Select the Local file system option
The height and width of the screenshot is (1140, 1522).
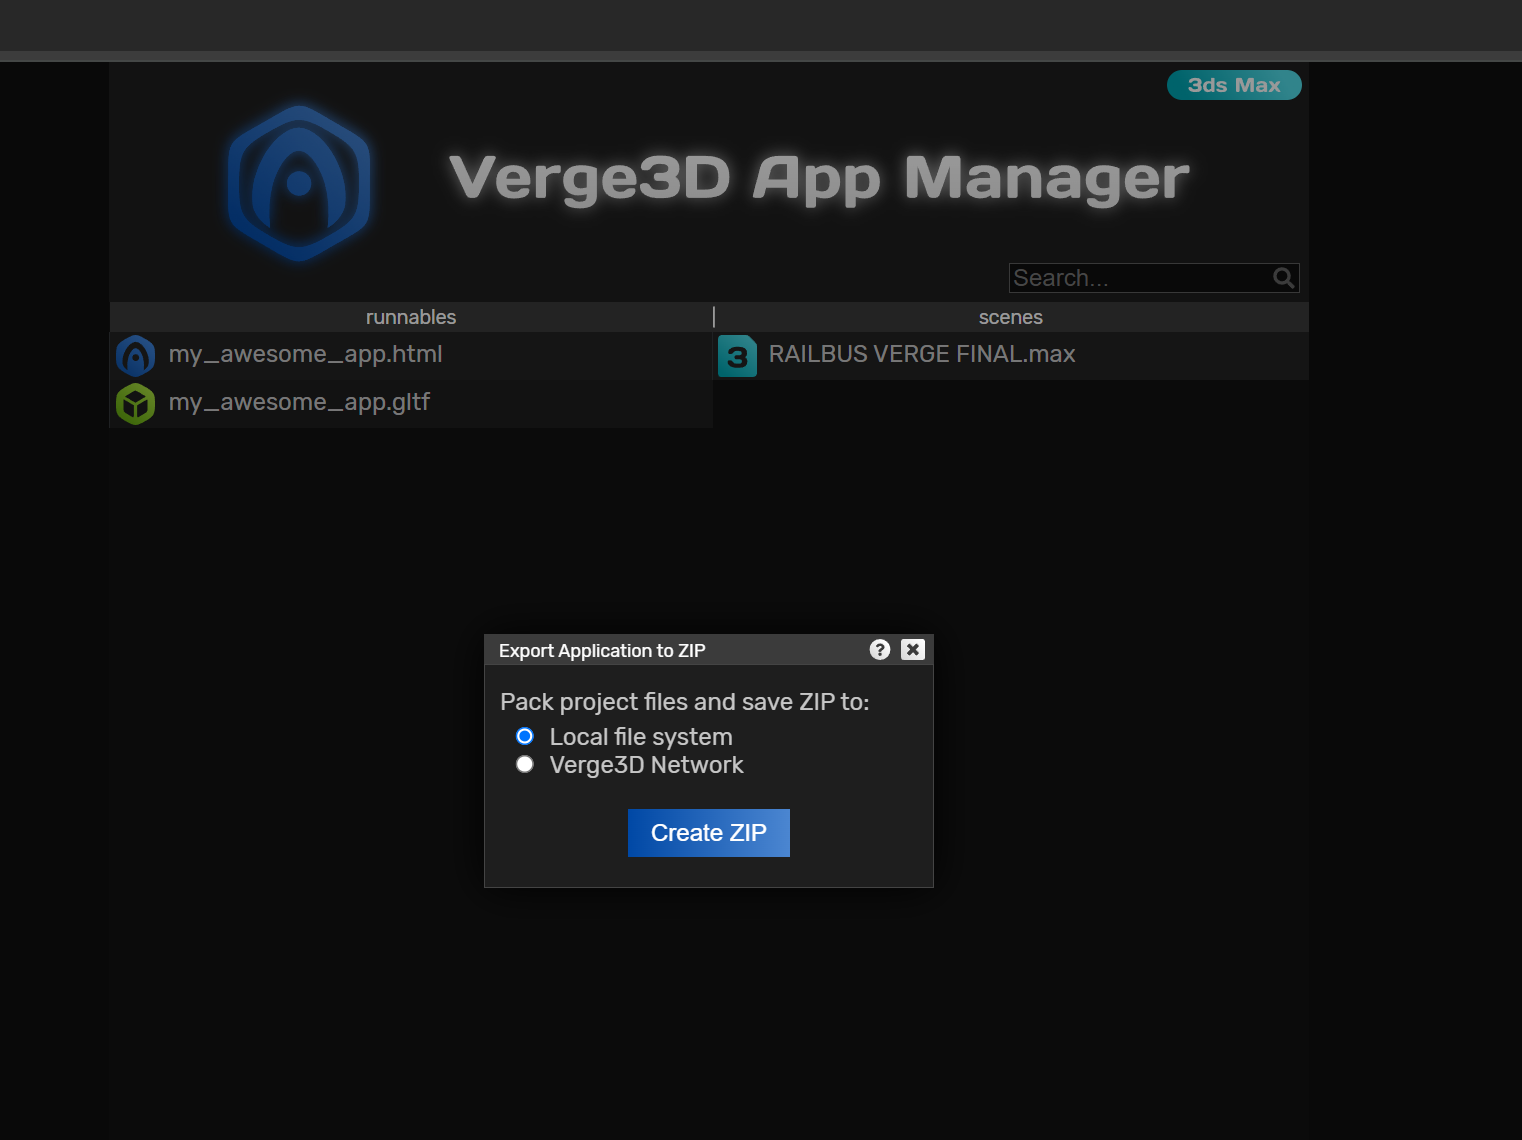pyautogui.click(x=525, y=736)
